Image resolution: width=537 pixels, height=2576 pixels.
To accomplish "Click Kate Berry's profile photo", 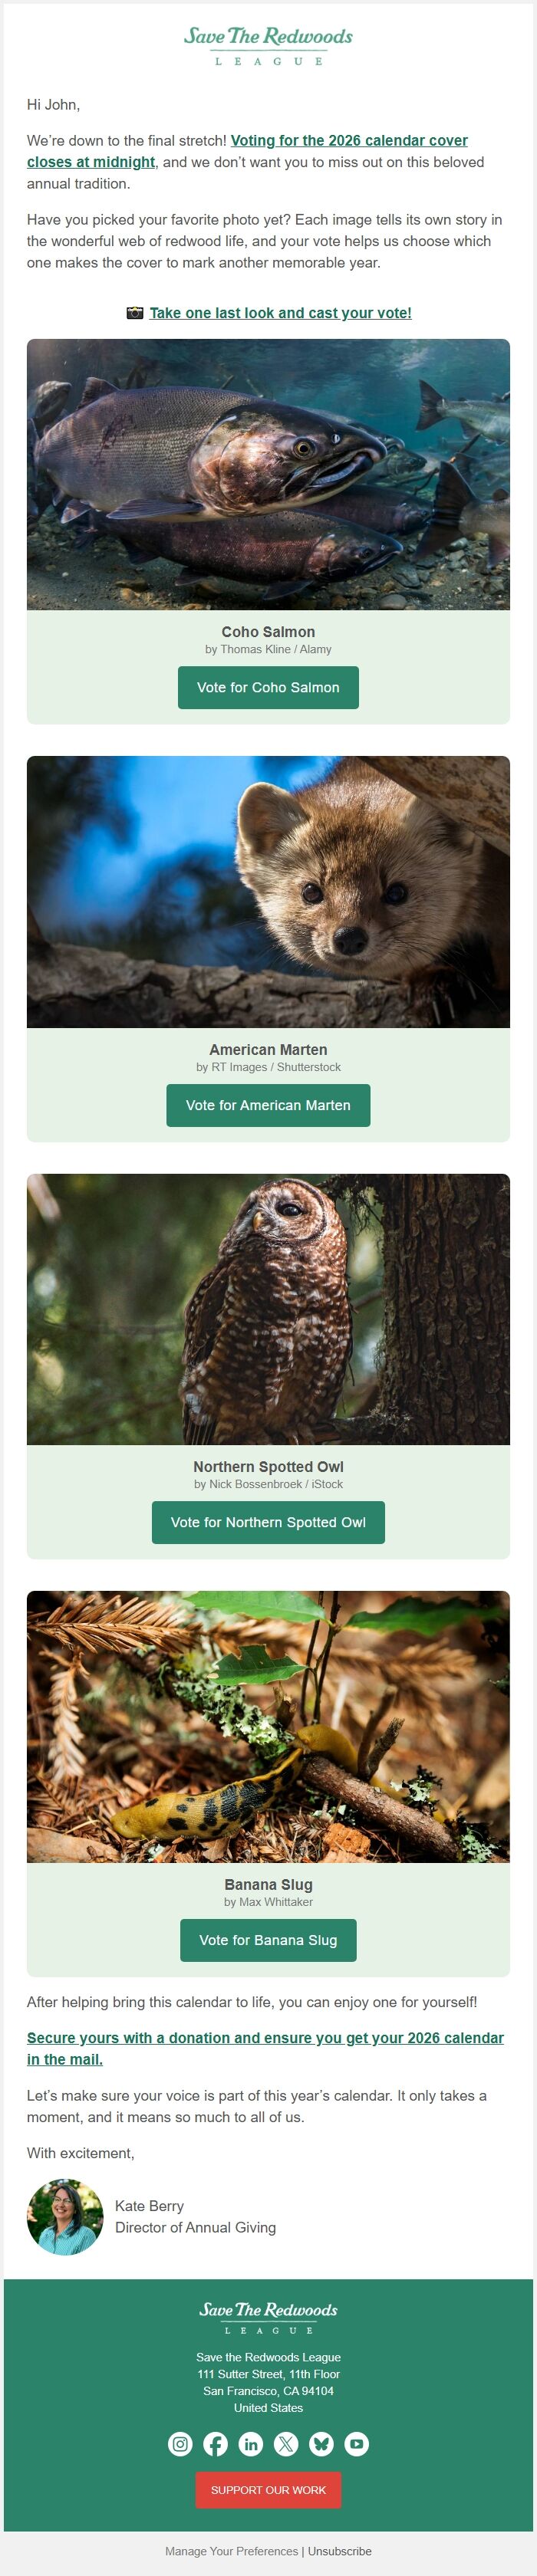I will pyautogui.click(x=65, y=2217).
